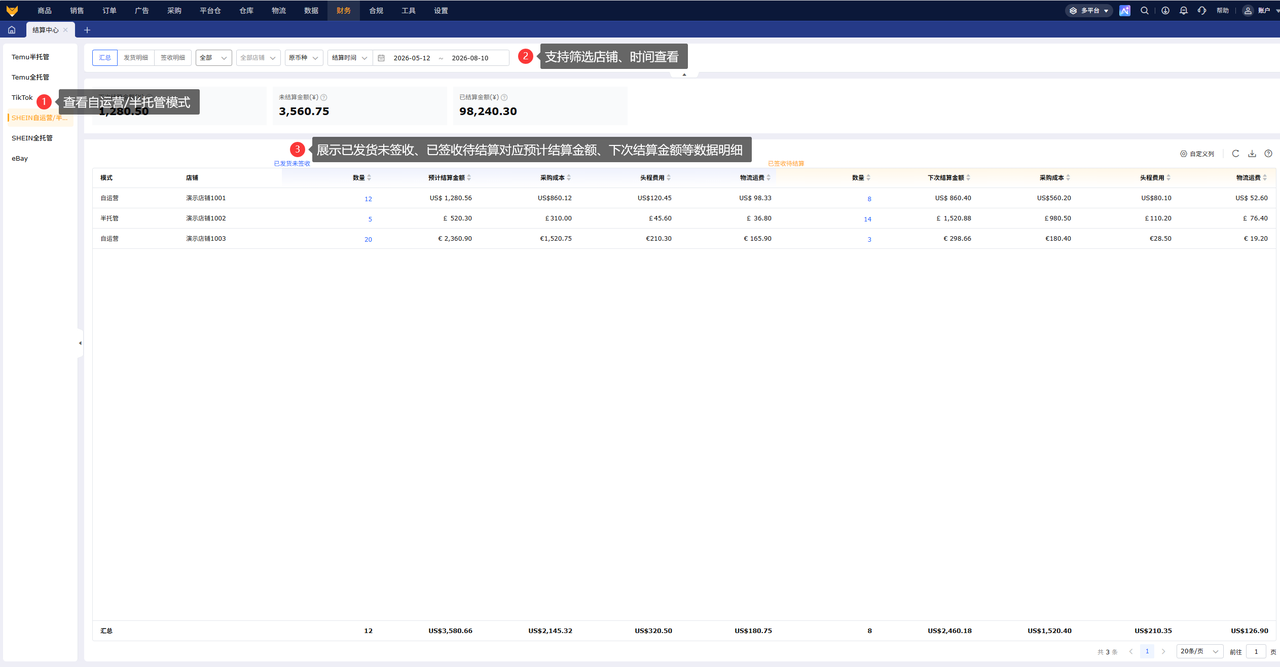Collapse the left sidebar arrow
Image resolution: width=1280 pixels, height=667 pixels.
tap(80, 343)
